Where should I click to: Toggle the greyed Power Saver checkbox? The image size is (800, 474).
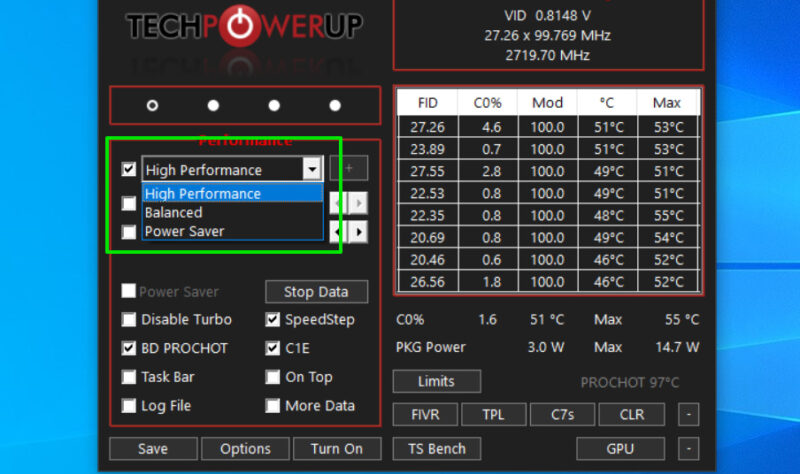pyautogui.click(x=129, y=291)
